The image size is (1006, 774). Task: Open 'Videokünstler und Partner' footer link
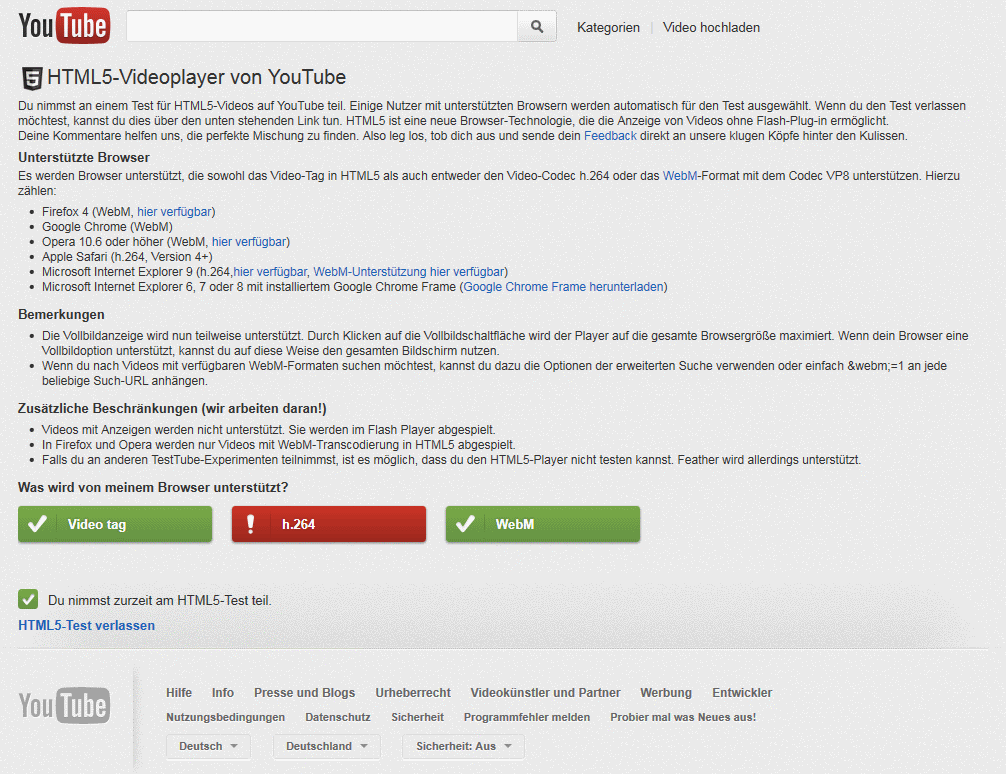(x=545, y=692)
